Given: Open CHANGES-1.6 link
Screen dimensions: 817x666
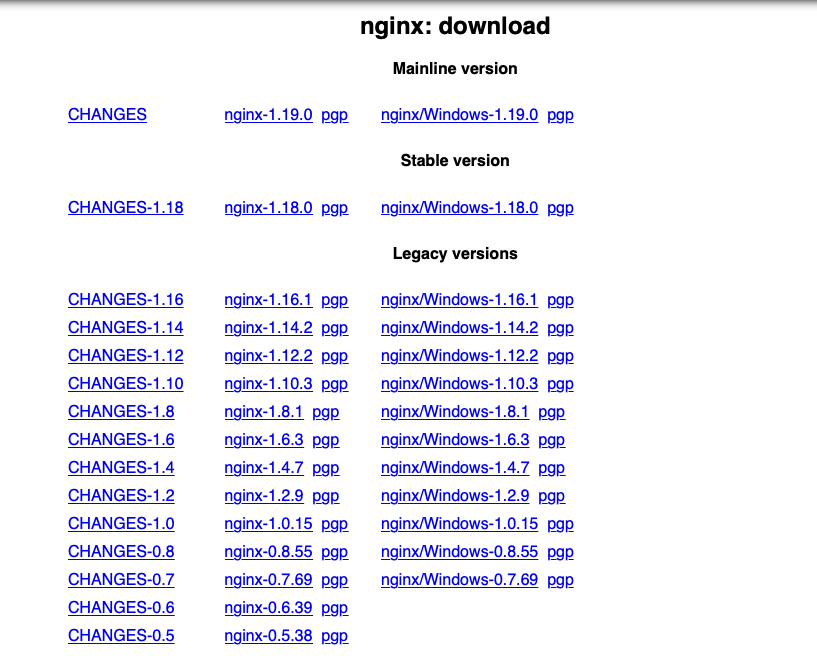Looking at the screenshot, I should coord(121,440).
